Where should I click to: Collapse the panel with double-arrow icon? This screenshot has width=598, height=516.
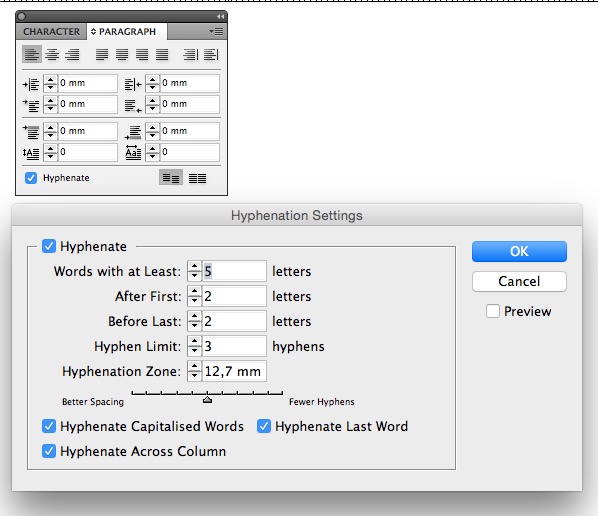220,16
